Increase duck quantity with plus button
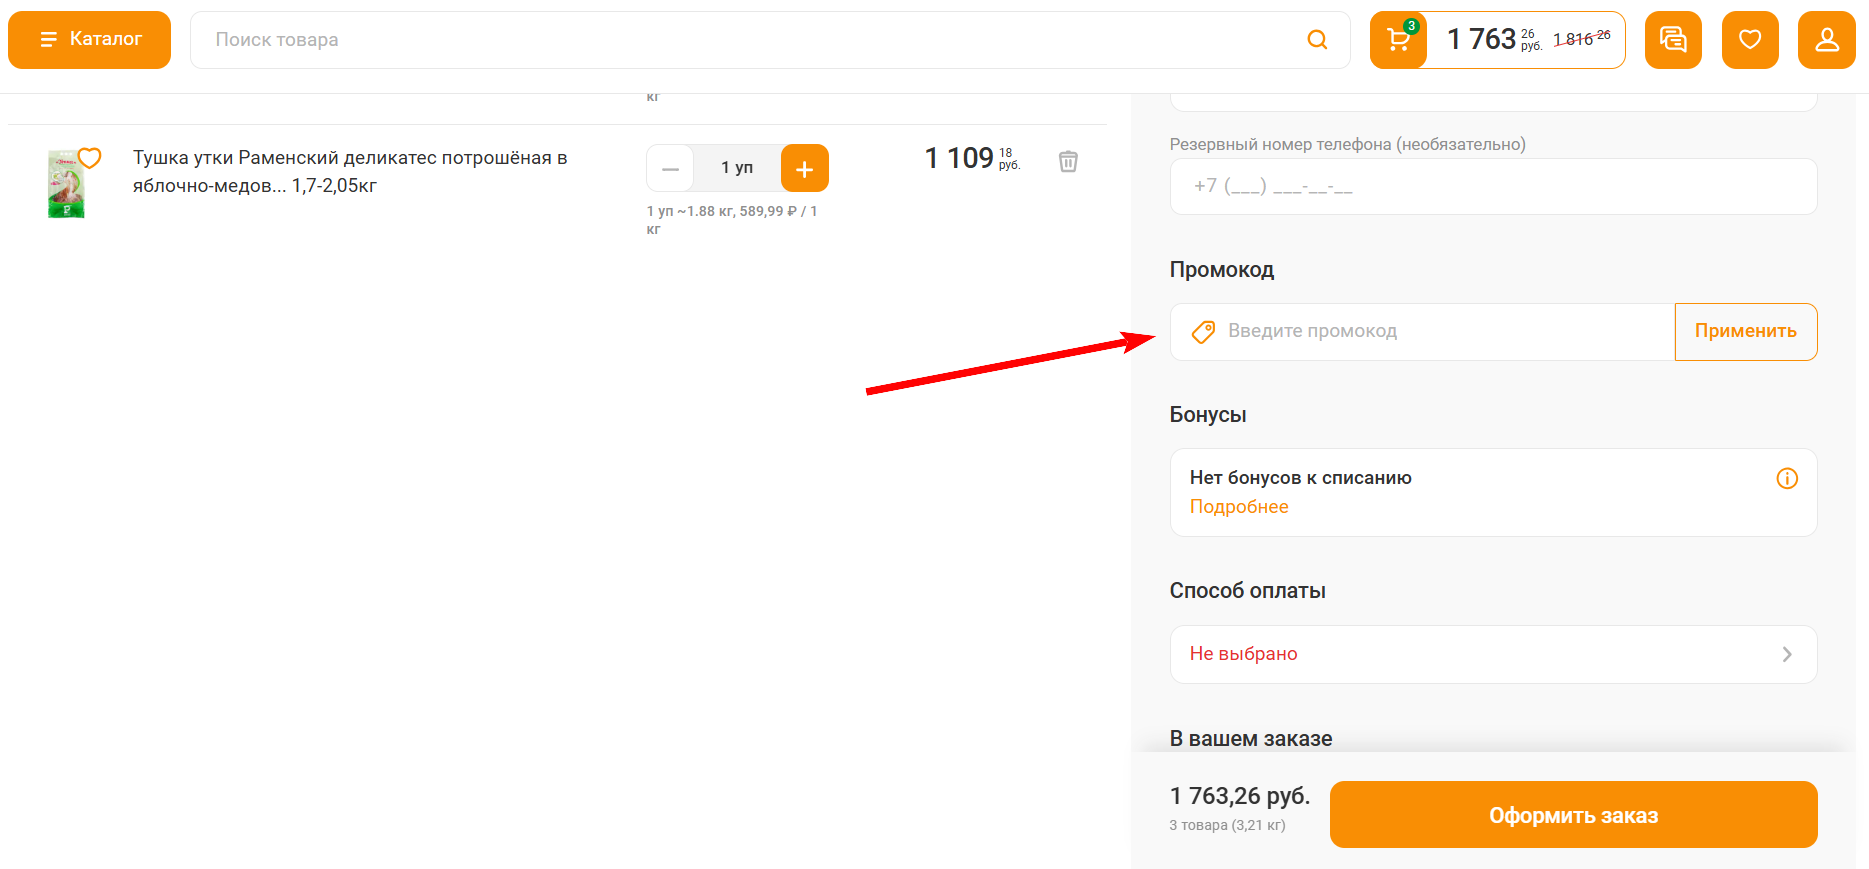 804,168
